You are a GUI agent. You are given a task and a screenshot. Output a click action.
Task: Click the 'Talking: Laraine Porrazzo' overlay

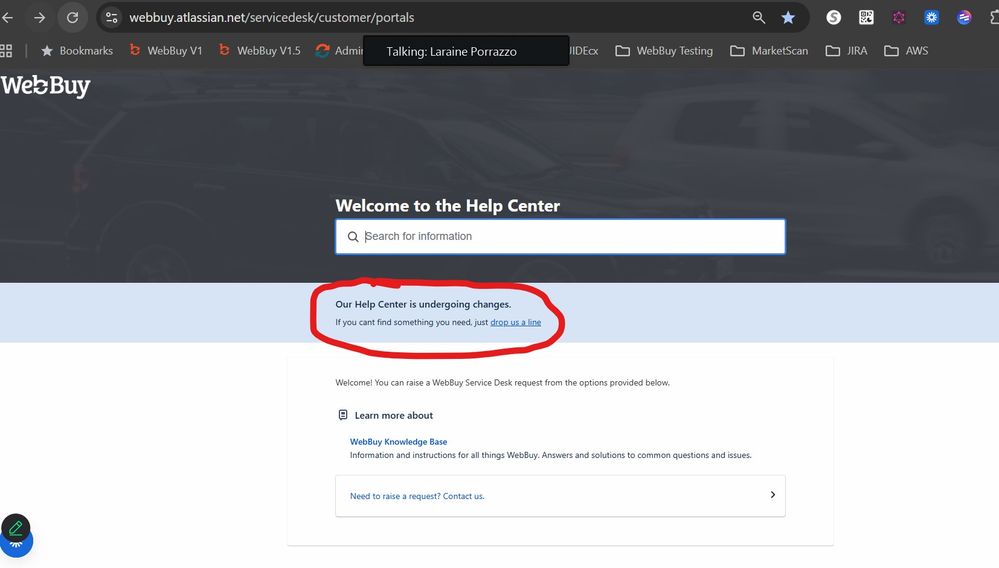466,51
